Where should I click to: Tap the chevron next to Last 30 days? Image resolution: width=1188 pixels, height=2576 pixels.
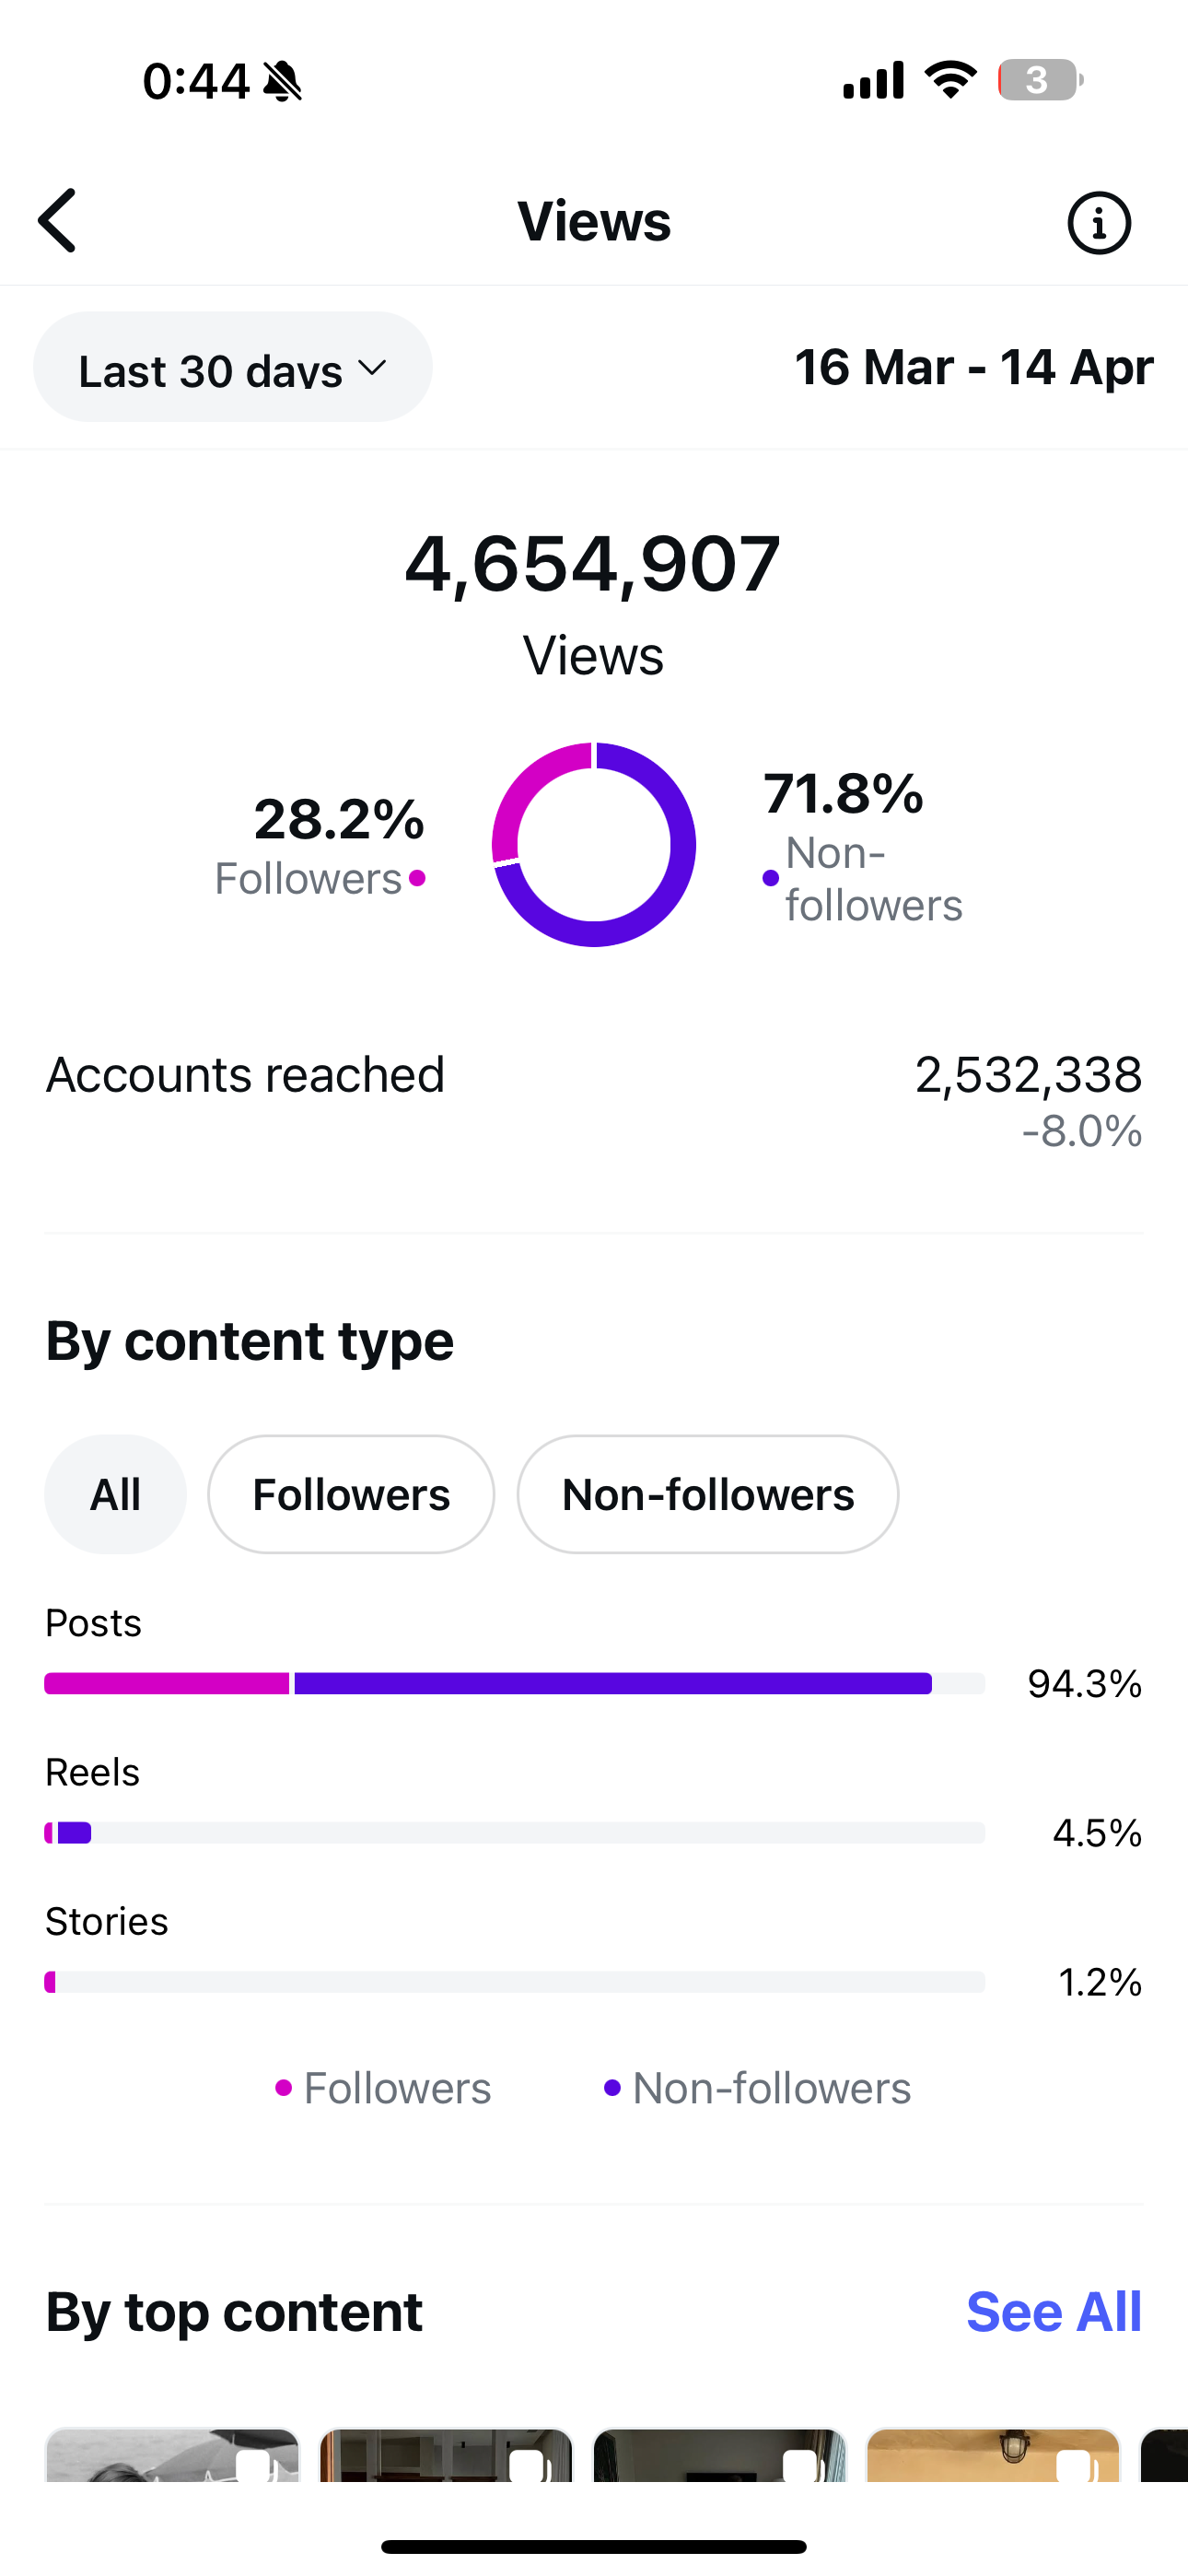click(372, 368)
